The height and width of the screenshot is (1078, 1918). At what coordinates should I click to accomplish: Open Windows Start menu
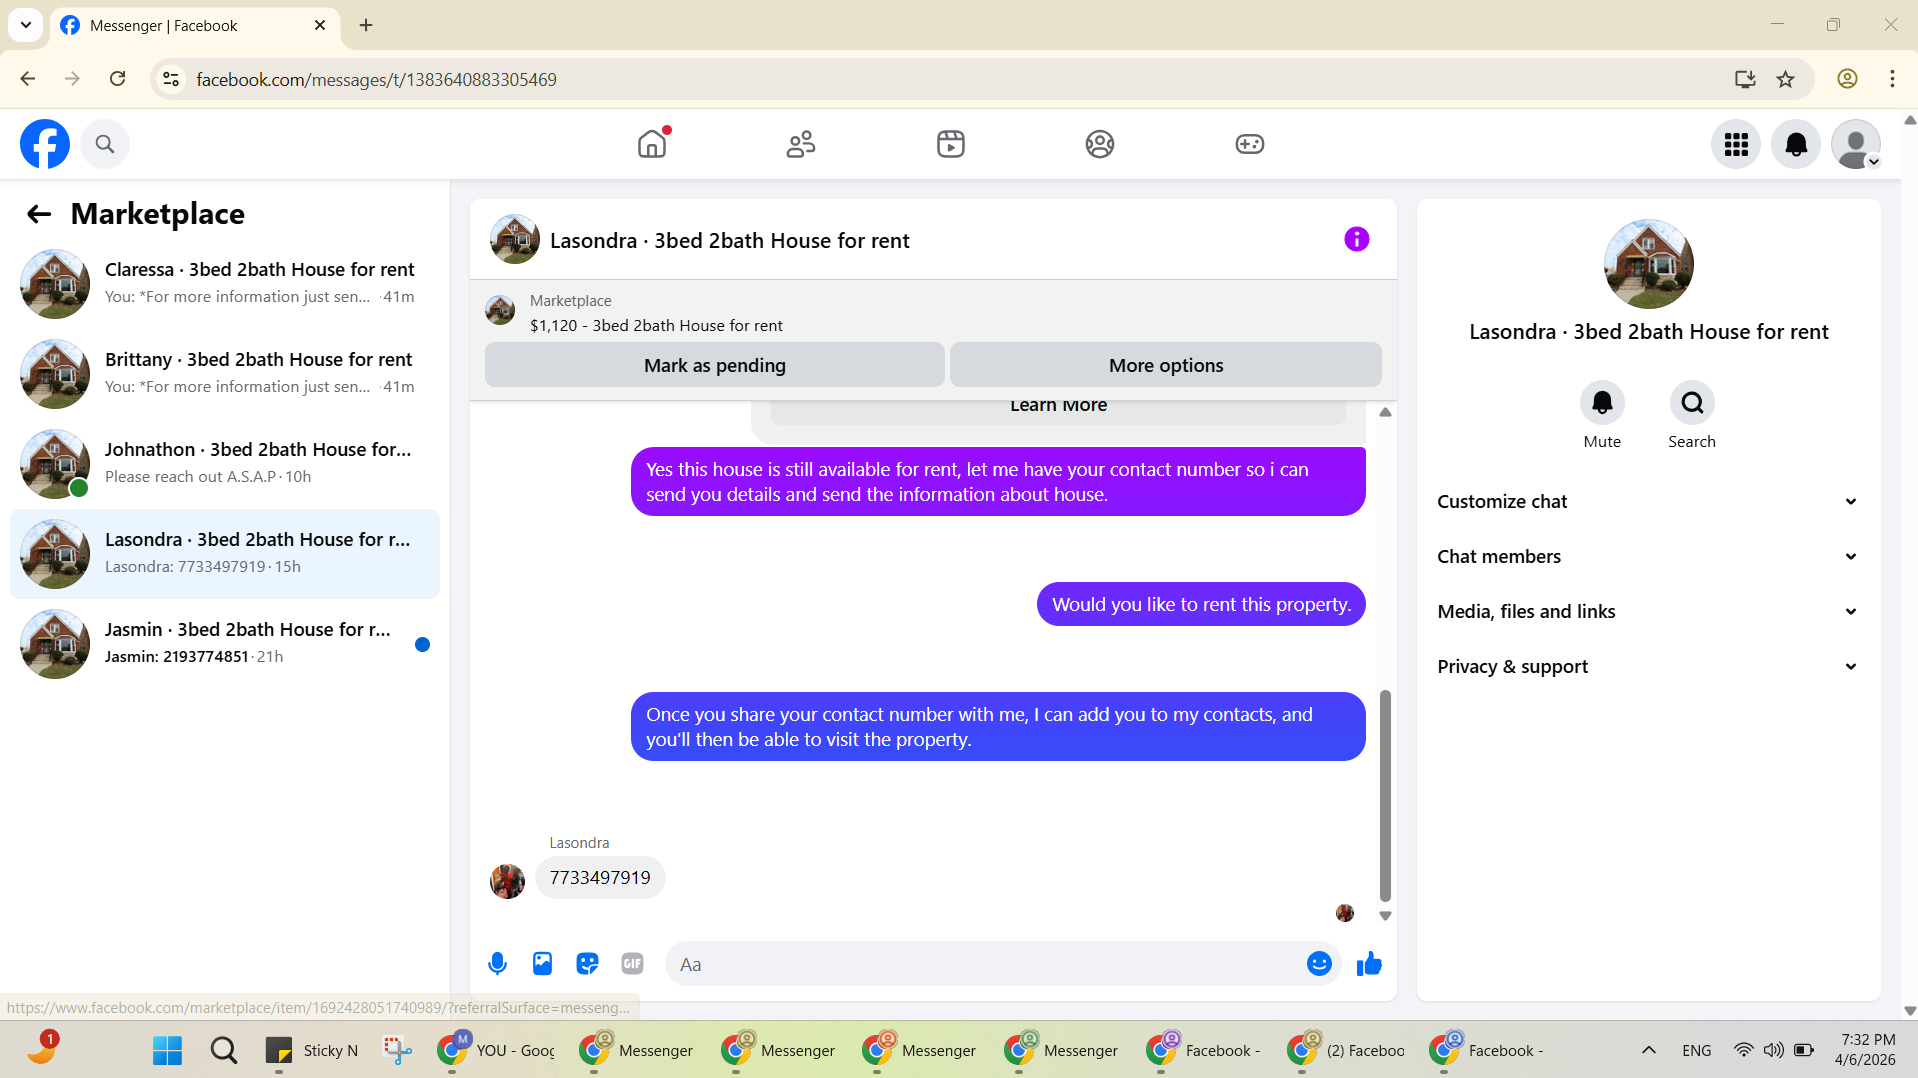coord(167,1050)
